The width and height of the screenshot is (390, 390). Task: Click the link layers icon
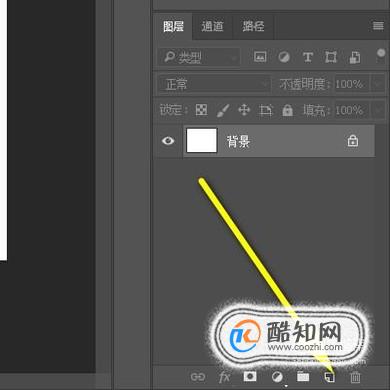[x=198, y=377]
